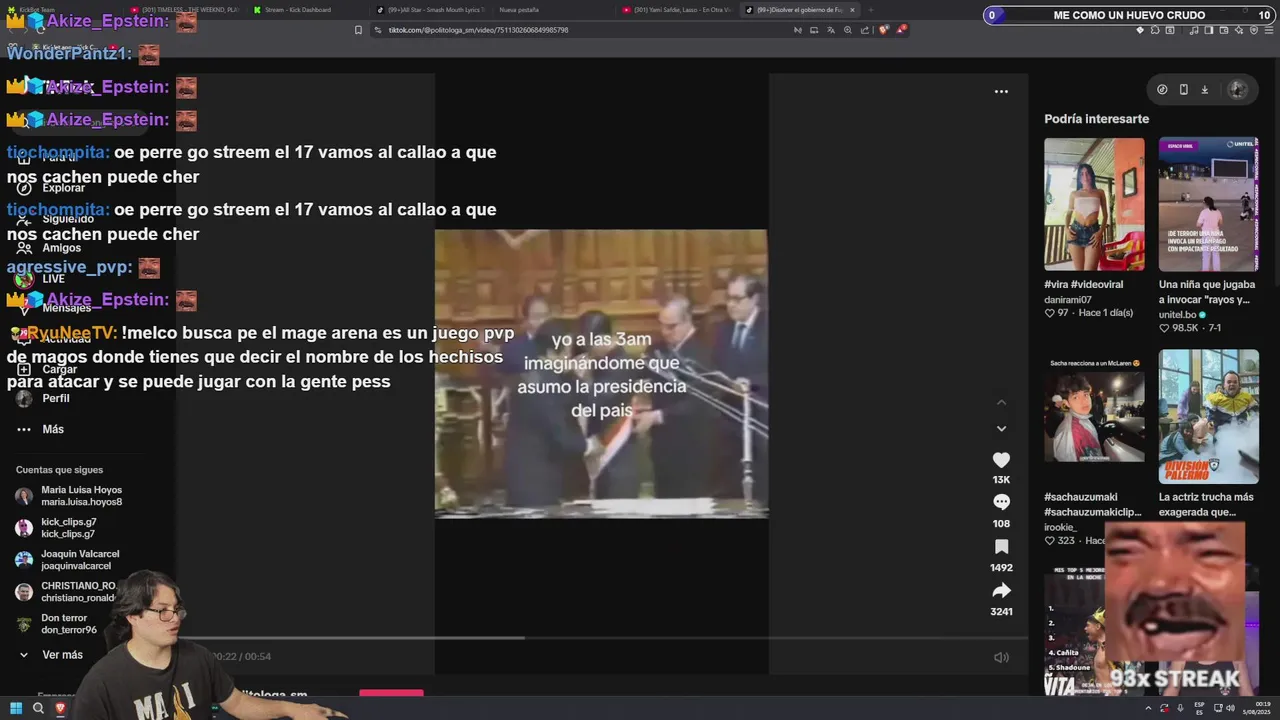1280x720 pixels.
Task: Go to next video with down chevron
Action: click(1001, 429)
